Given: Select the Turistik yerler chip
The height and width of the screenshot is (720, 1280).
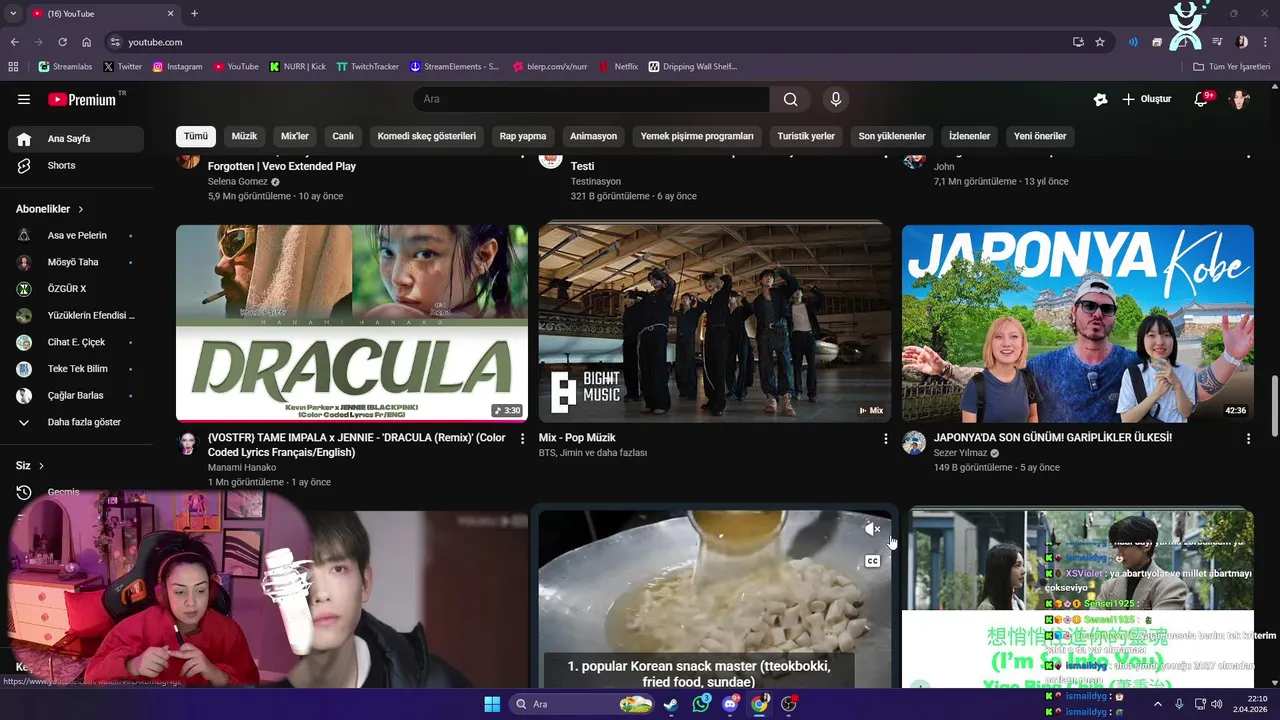Looking at the screenshot, I should (806, 136).
